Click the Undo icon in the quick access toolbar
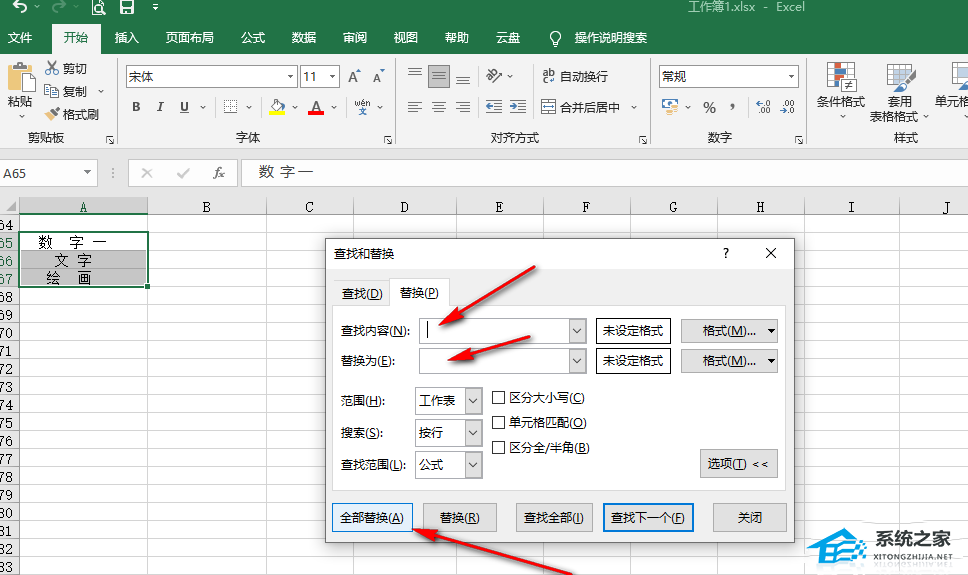This screenshot has width=968, height=575. [x=20, y=7]
